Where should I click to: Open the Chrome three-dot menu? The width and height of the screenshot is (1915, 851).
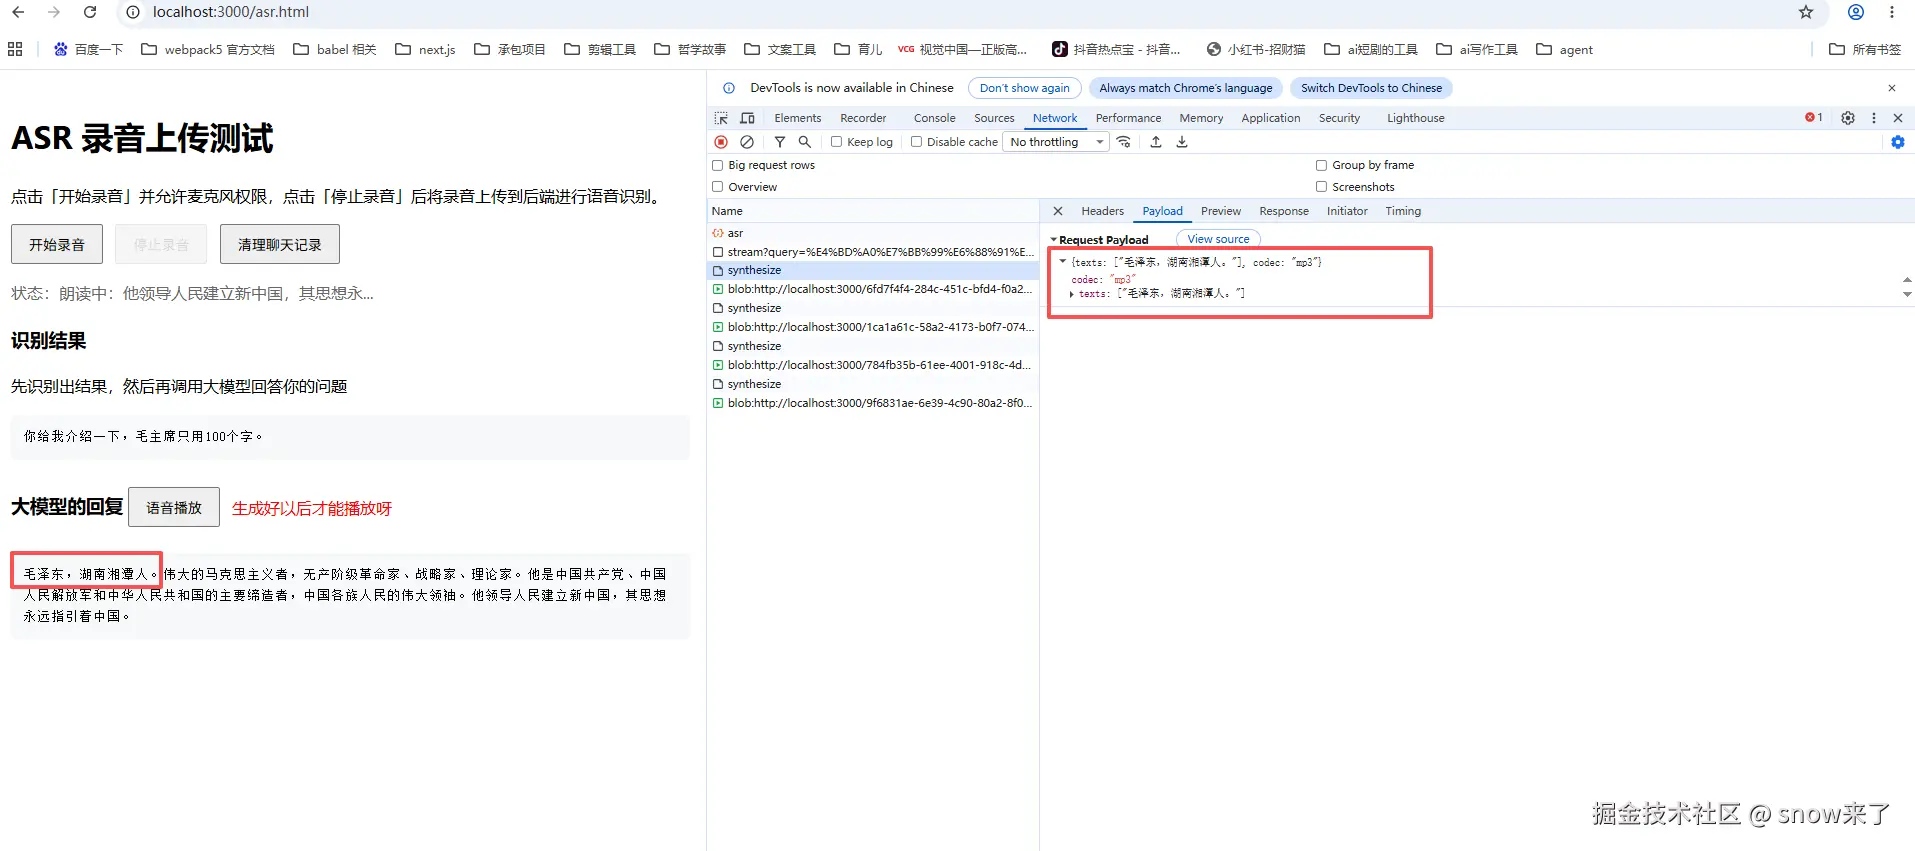coord(1892,12)
